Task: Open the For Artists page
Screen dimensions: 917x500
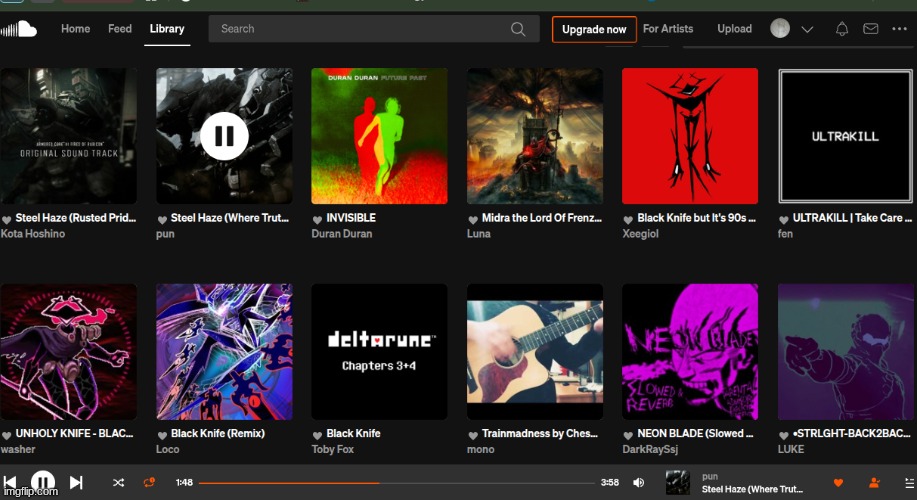Action: coord(668,29)
